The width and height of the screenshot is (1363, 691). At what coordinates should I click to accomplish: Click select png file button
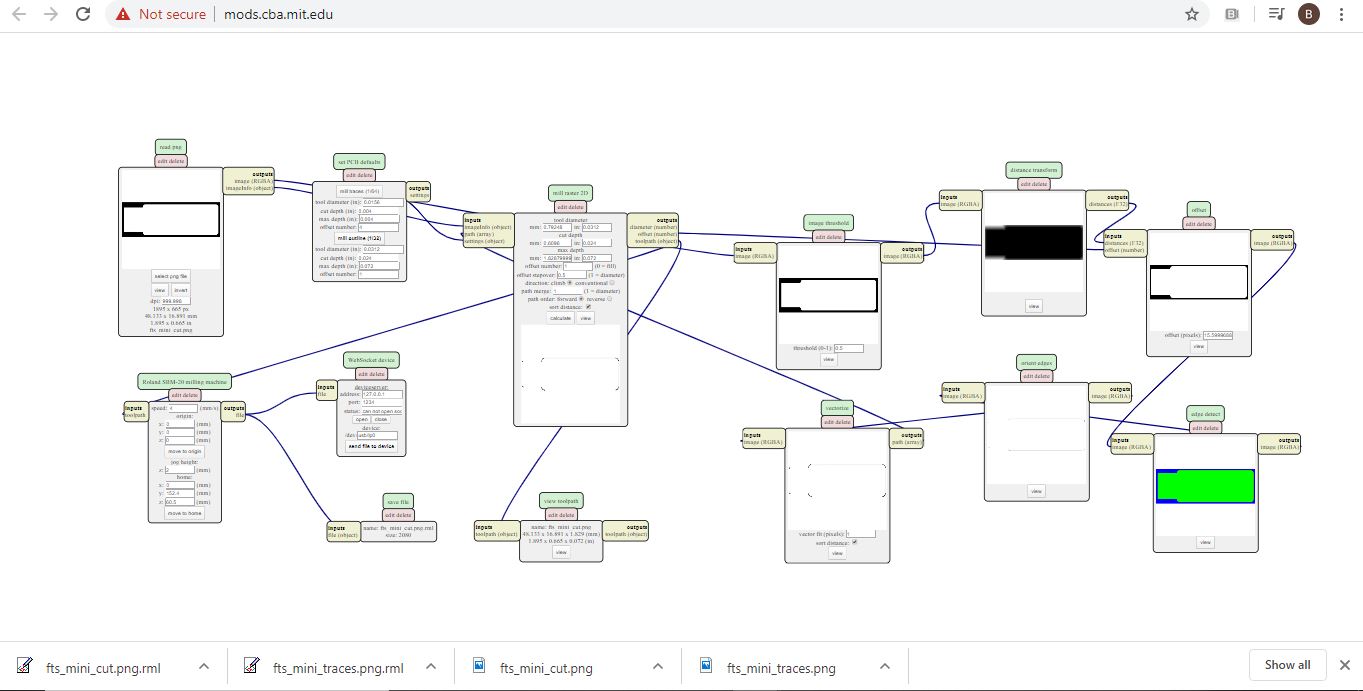click(171, 276)
